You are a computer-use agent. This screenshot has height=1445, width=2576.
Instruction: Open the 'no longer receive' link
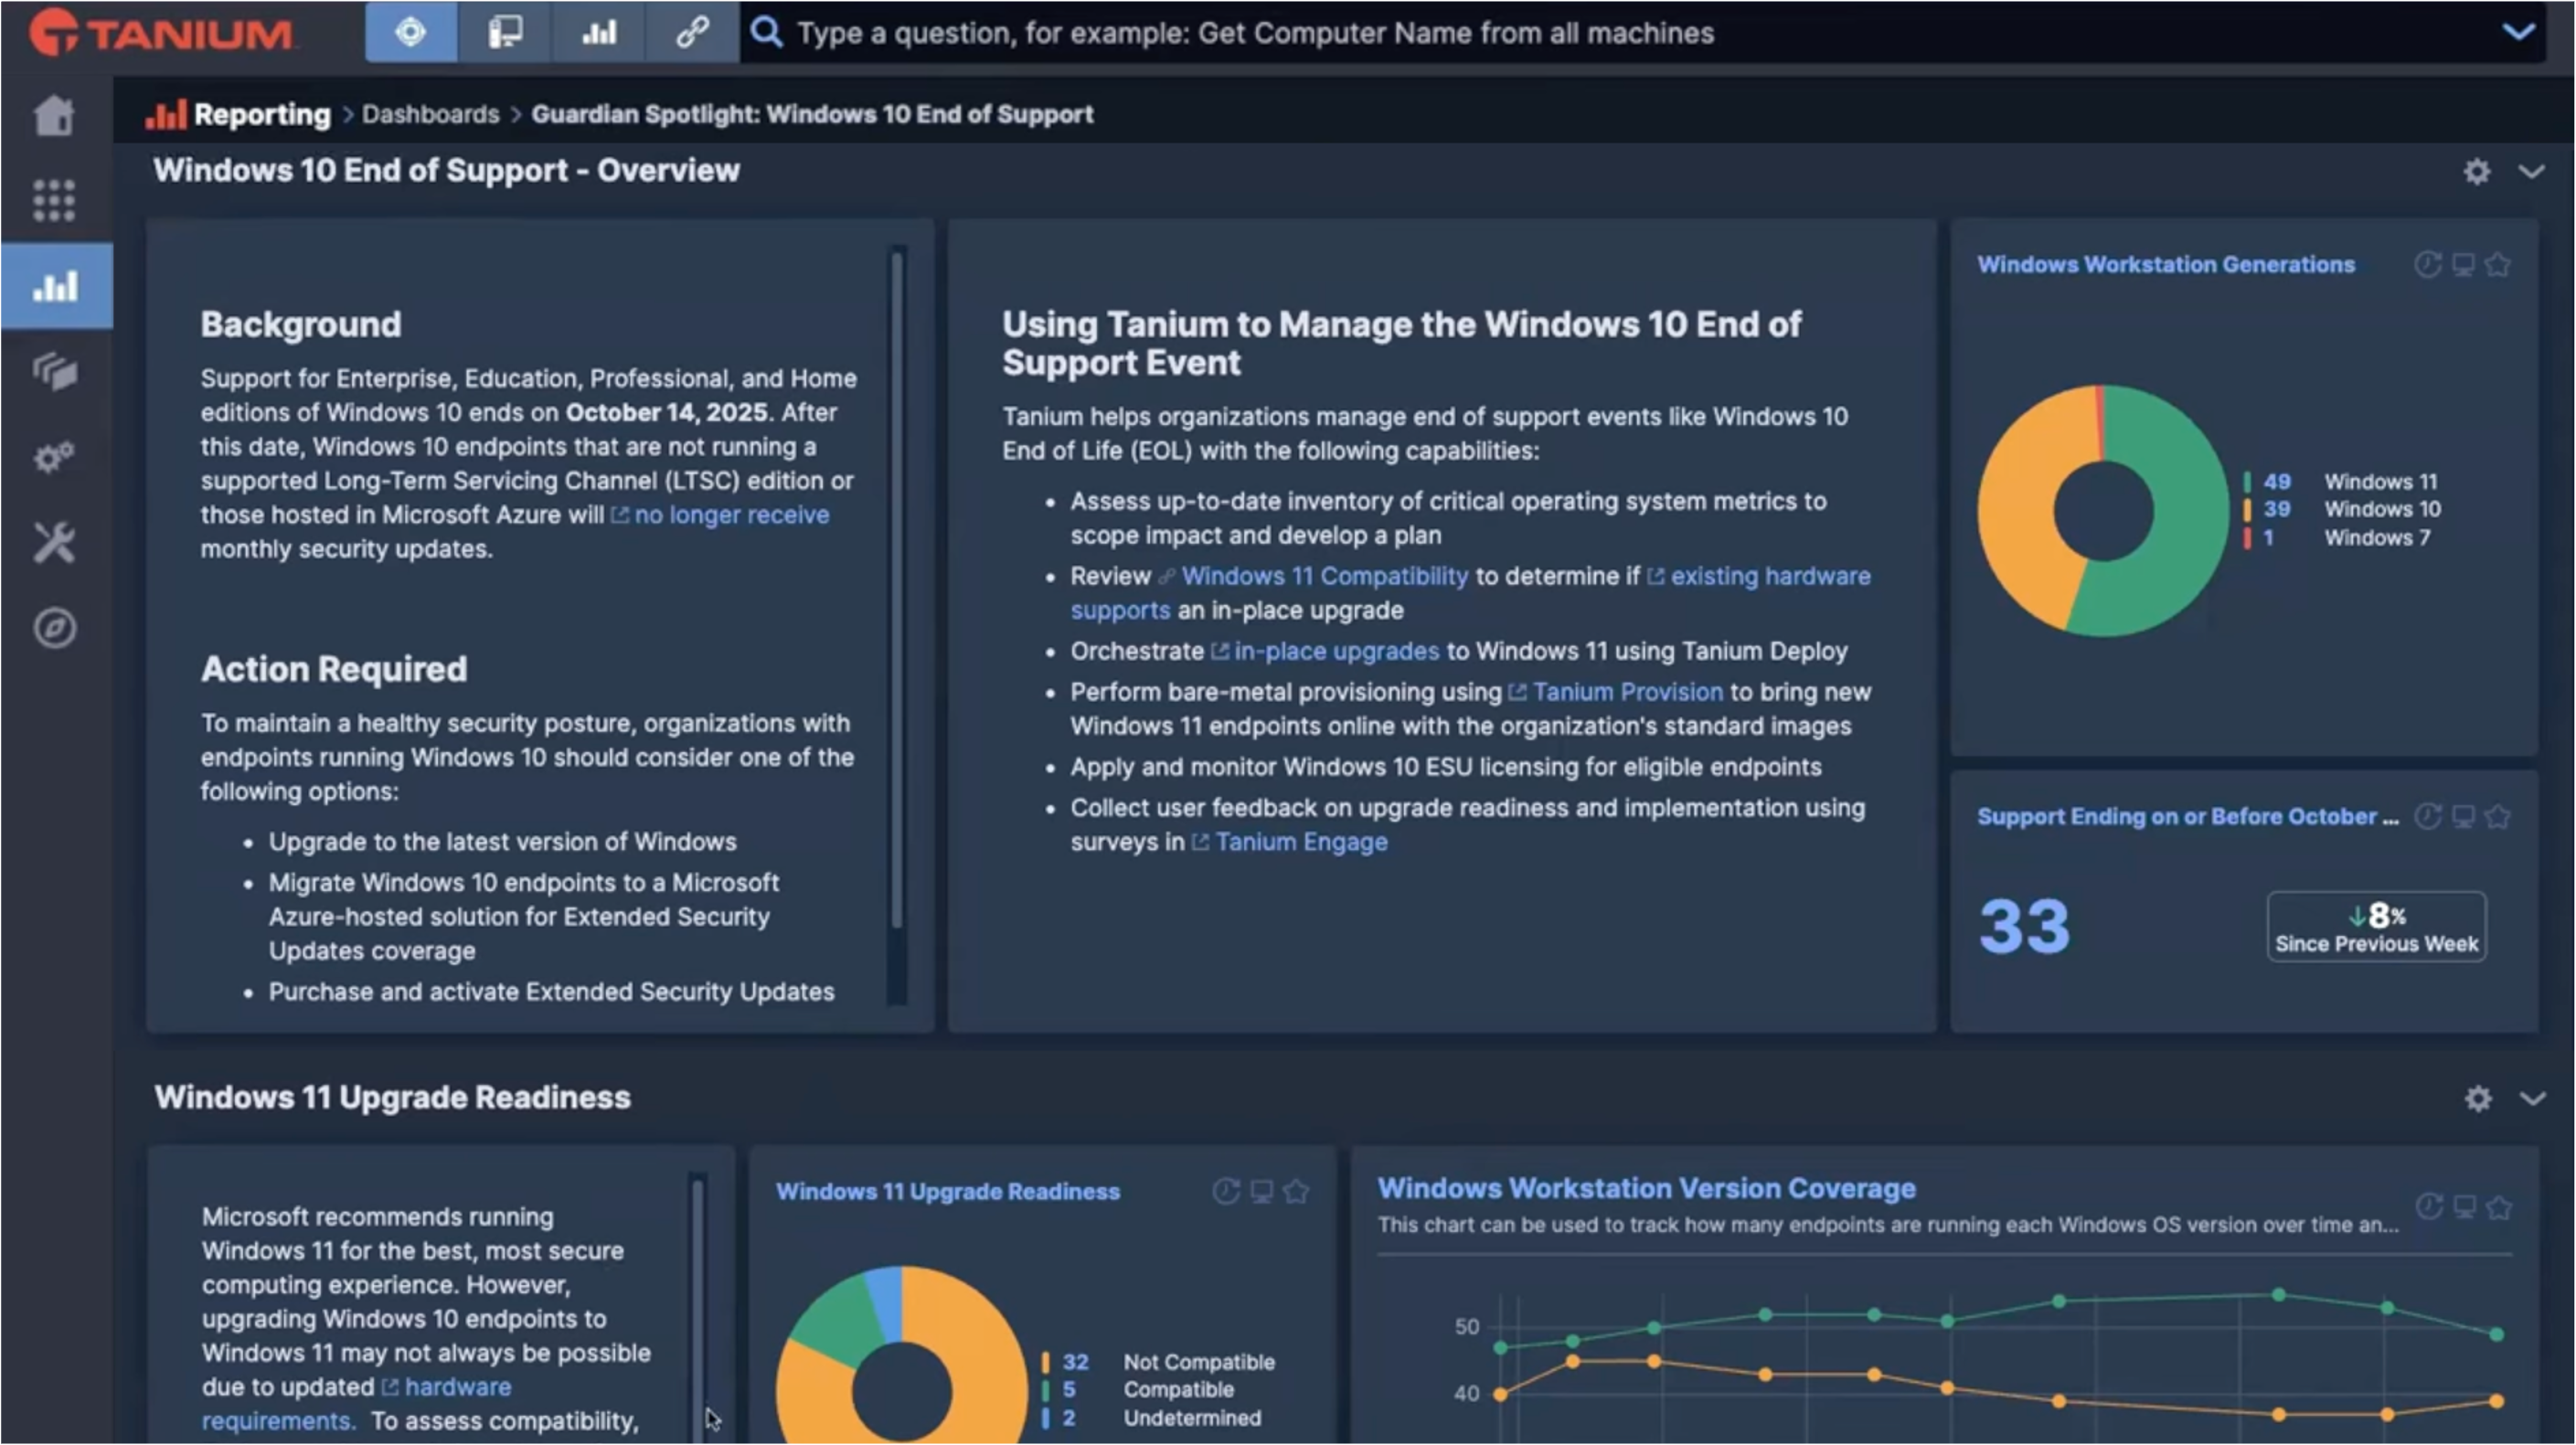tap(731, 515)
